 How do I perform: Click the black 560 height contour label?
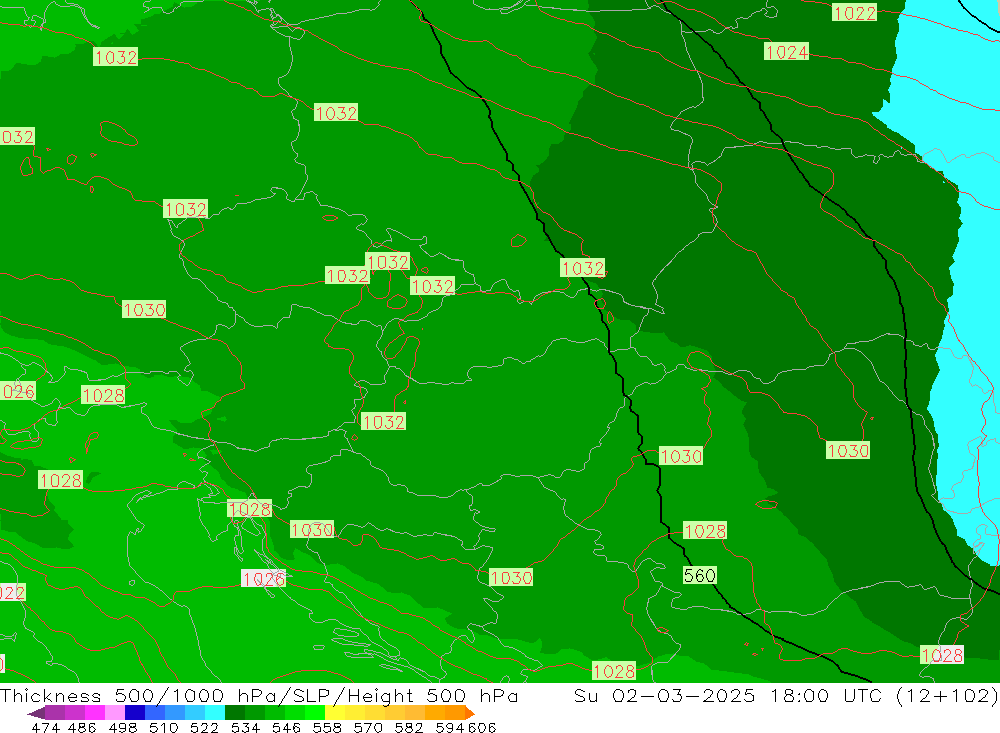click(x=700, y=575)
